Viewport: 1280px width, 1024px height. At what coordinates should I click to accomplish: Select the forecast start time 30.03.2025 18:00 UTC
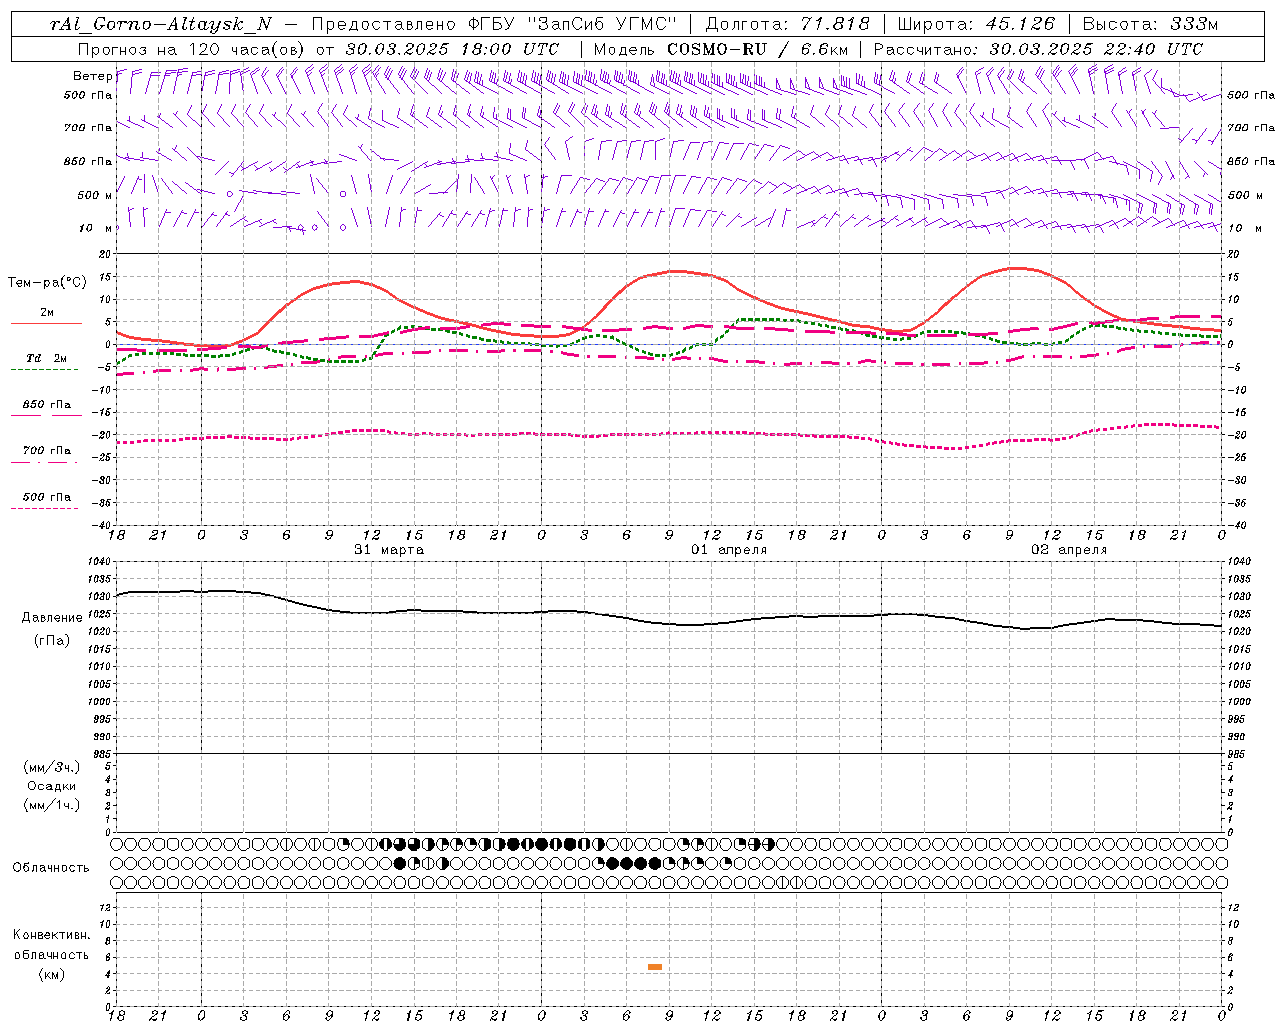452,48
